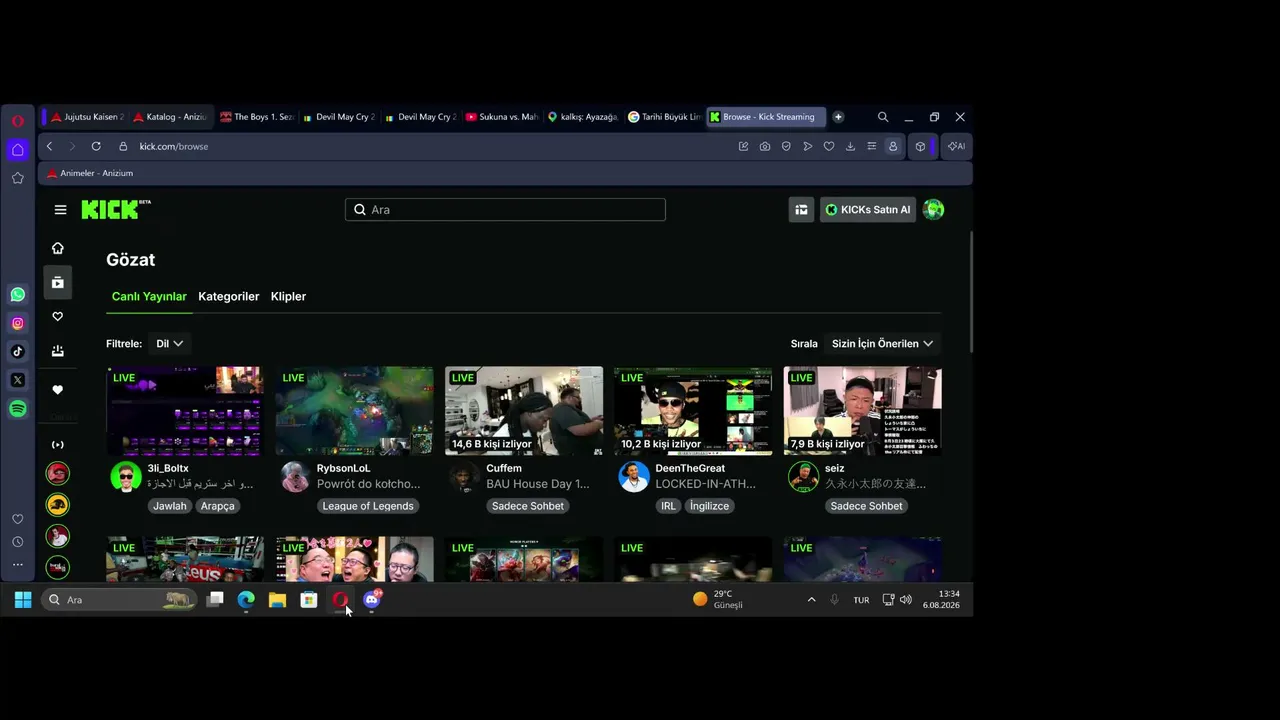Switch to the Katalog - Anizium tab

170,117
